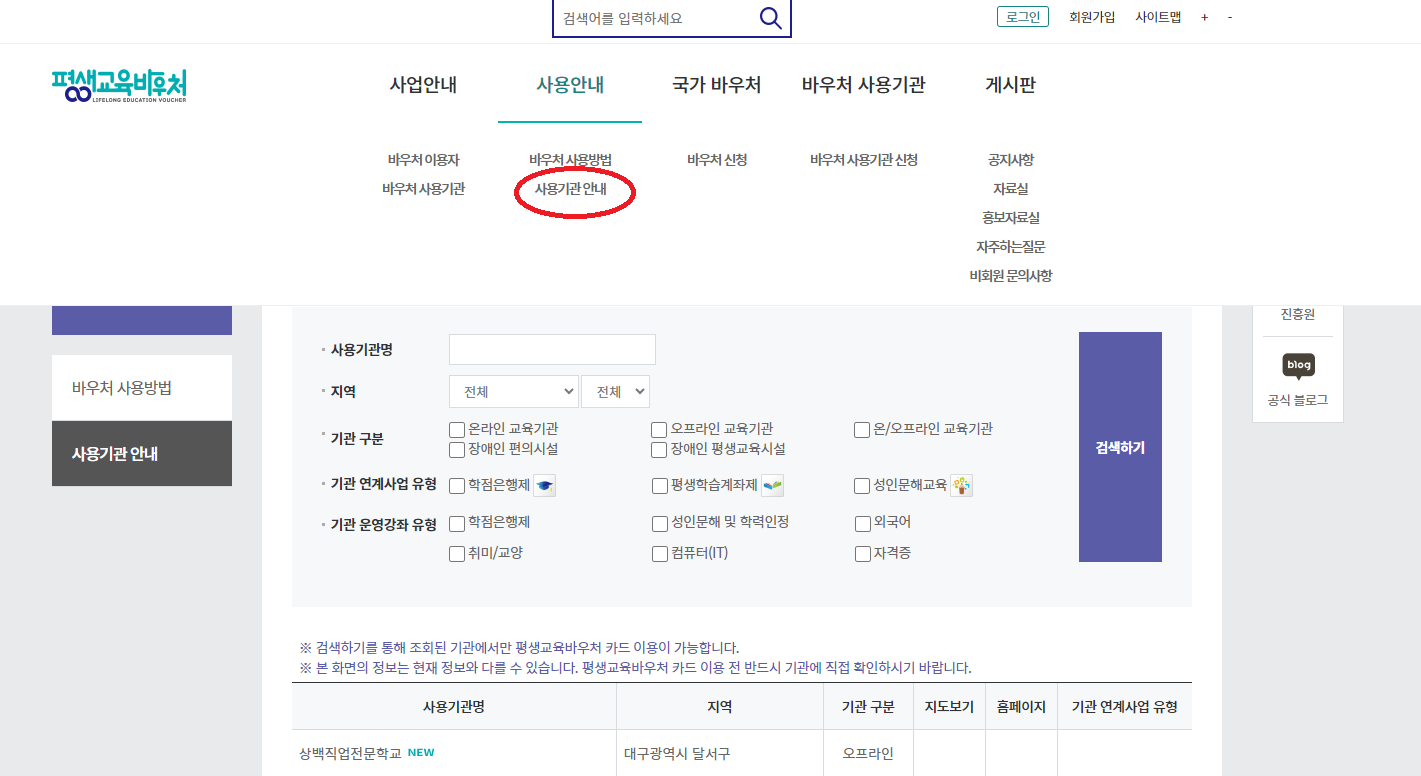The width and height of the screenshot is (1421, 776).
Task: Click the 성인문해교육 icon
Action: pos(961,486)
